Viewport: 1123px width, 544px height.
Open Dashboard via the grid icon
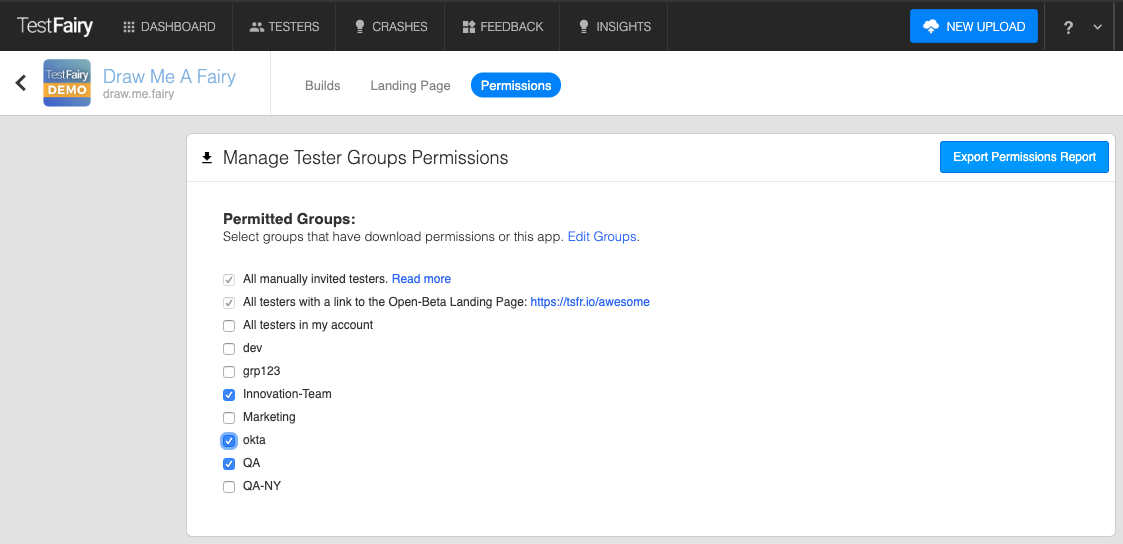(128, 27)
